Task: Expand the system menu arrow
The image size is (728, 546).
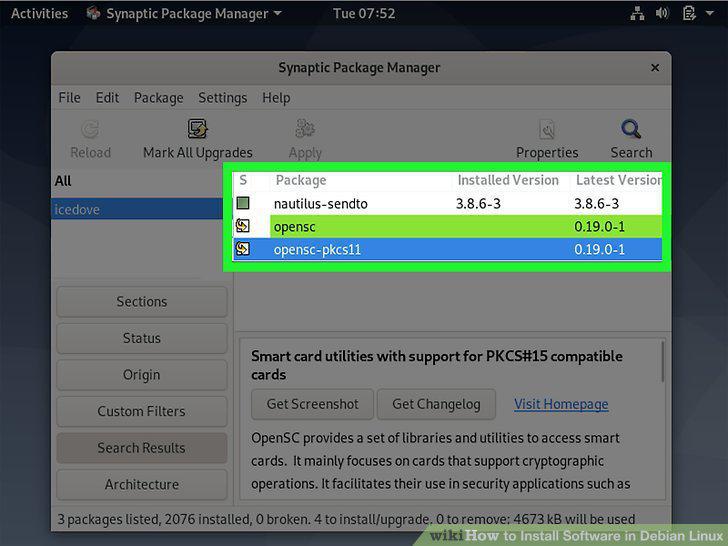Action: [x=710, y=13]
